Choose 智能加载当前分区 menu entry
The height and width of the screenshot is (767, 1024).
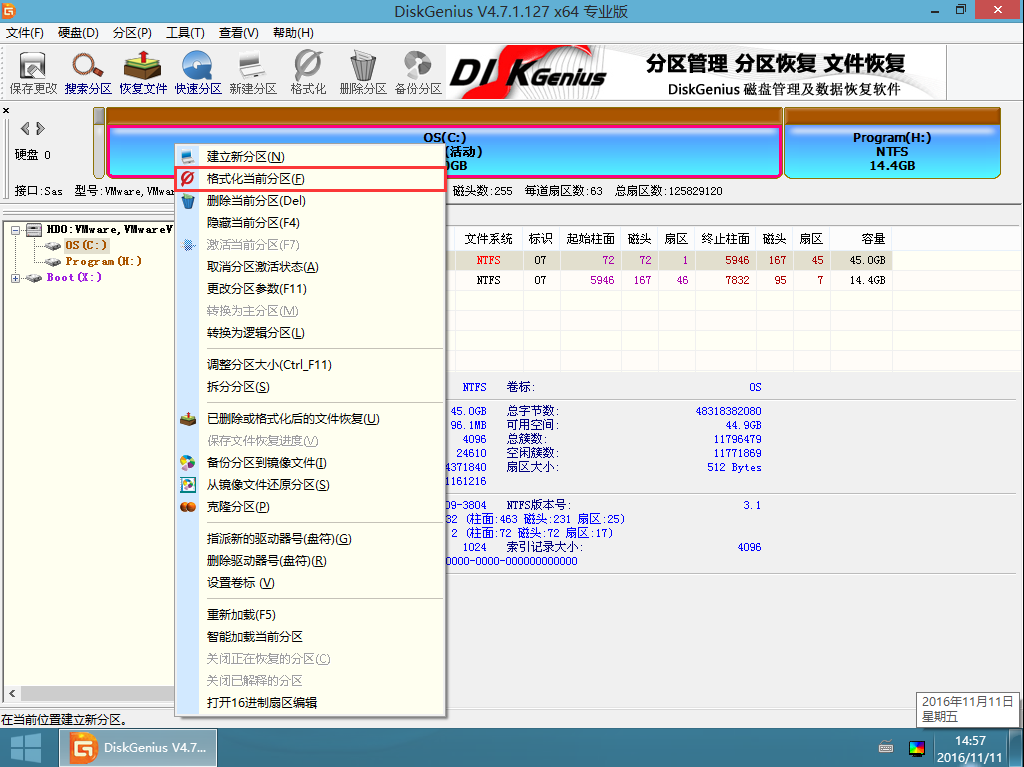[x=310, y=636]
